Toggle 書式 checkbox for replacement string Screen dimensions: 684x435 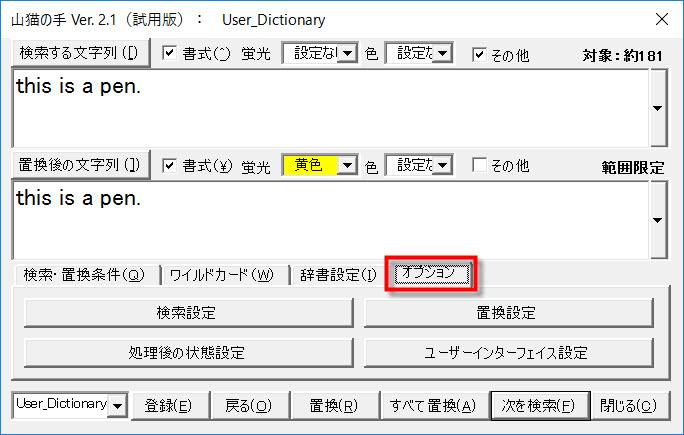pos(169,165)
